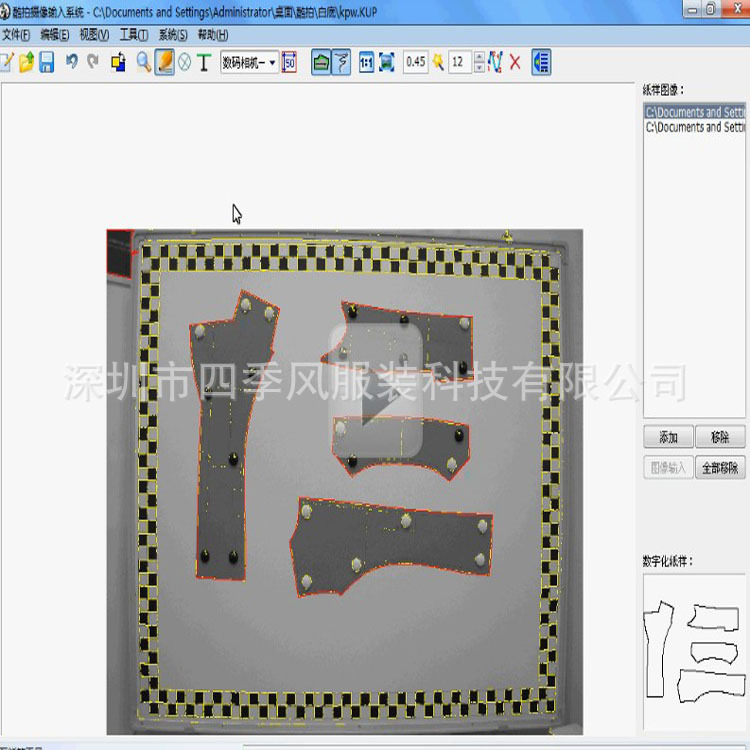The height and width of the screenshot is (750, 750).
Task: Click the digitized pattern preview thumbnail
Action: coord(695,652)
